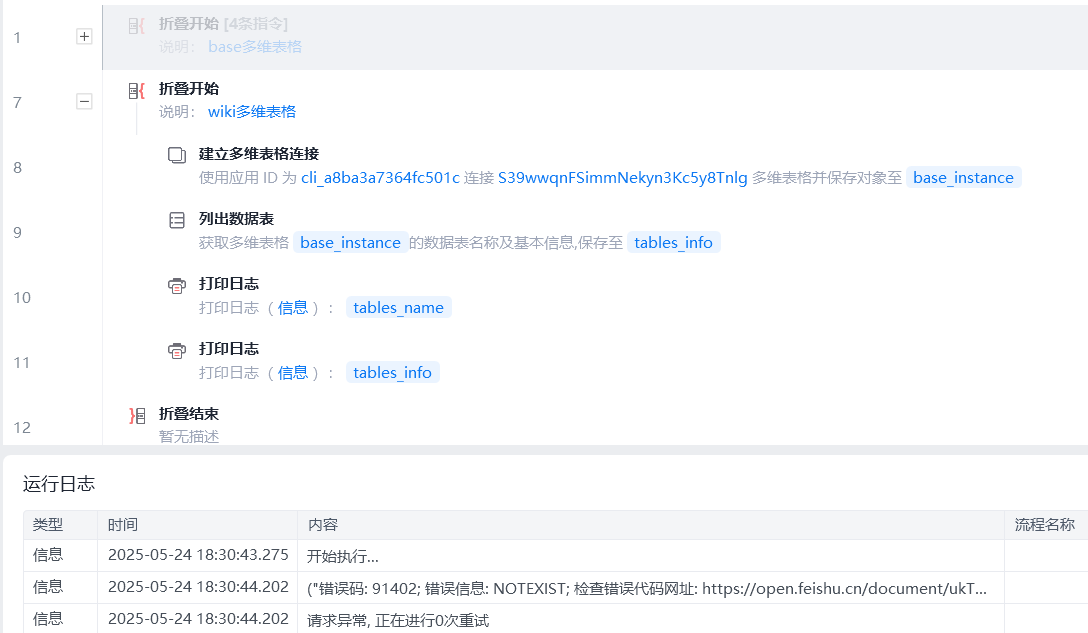Click the collapsed fold-start icon for base多维表格
Viewport: 1088px width, 633px height.
point(137,26)
